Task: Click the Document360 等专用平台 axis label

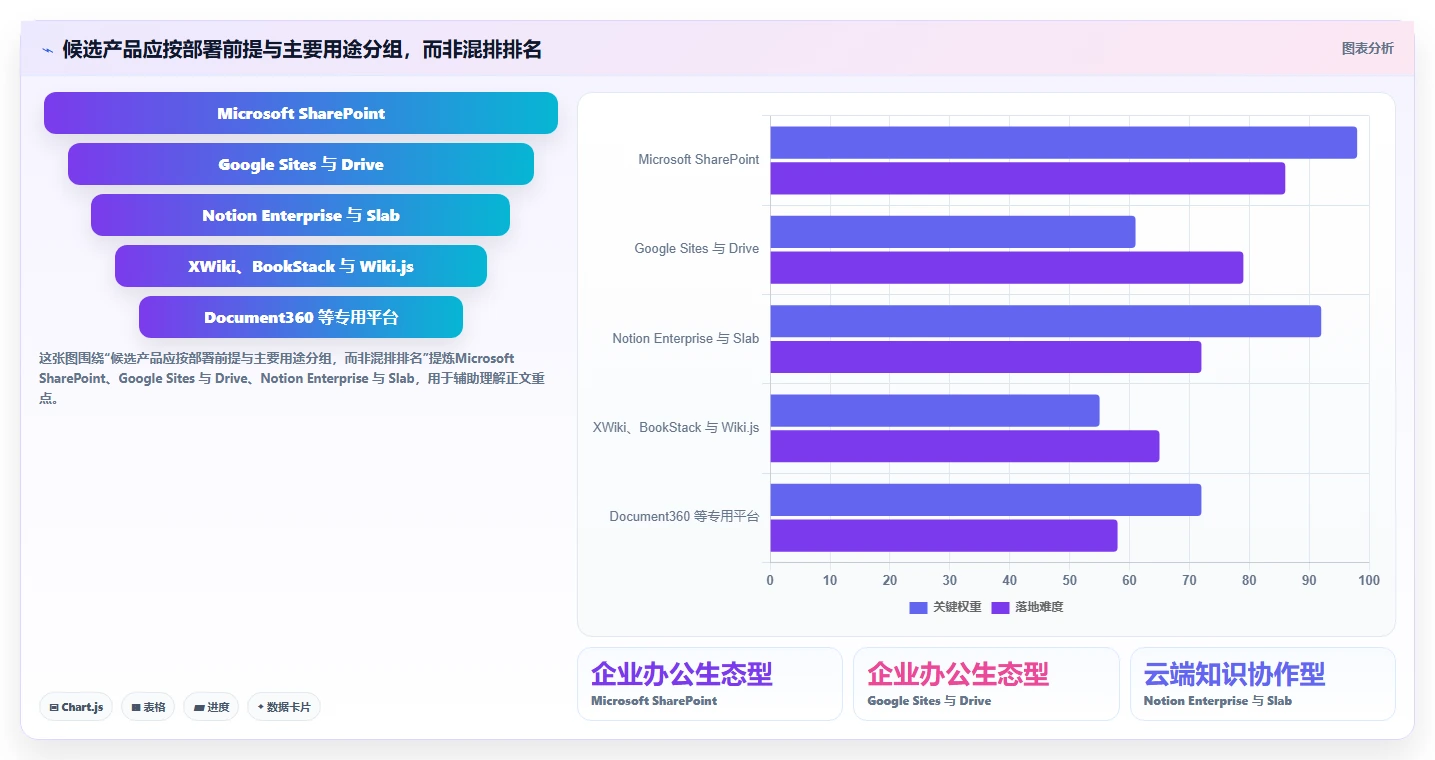Action: pos(684,516)
